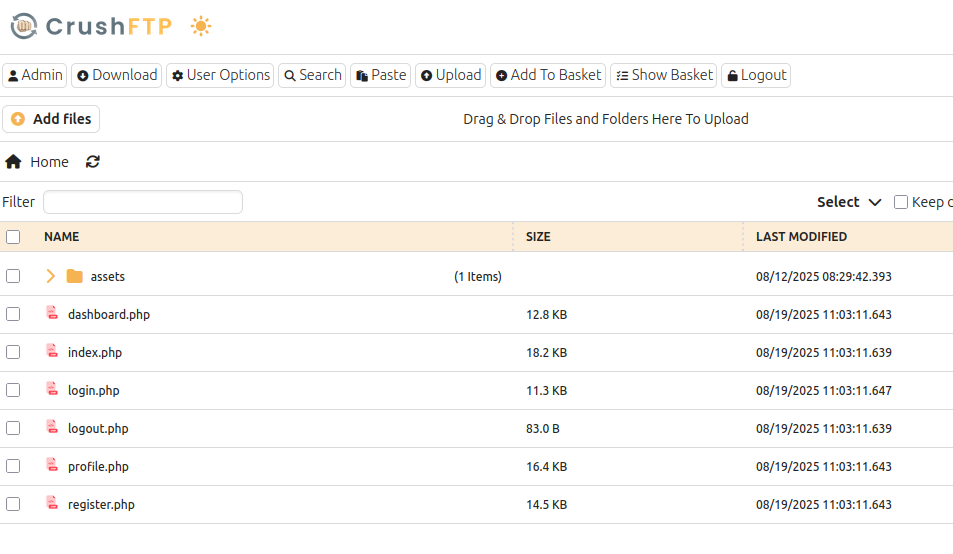This screenshot has width=953, height=554.
Task: Click the Show Basket toolbar button
Action: (x=664, y=75)
